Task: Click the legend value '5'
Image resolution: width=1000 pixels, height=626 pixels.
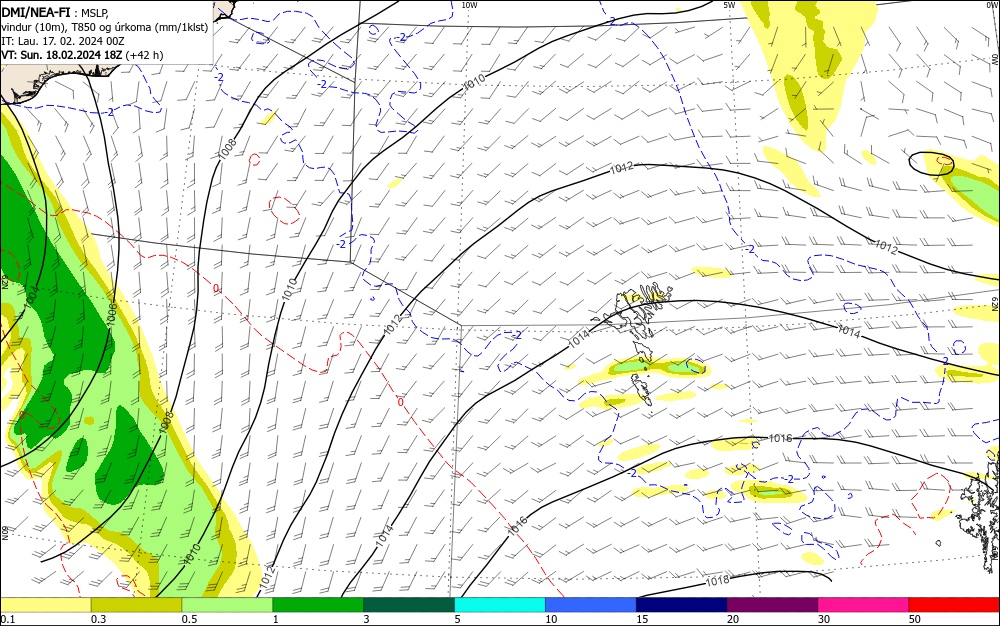Action: (x=457, y=619)
